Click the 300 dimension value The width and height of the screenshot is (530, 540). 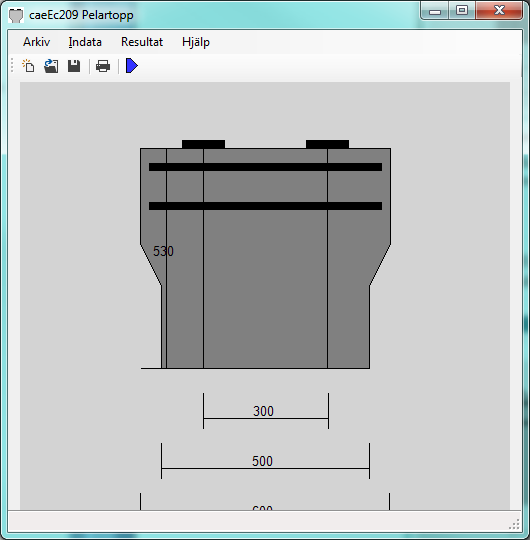click(x=263, y=411)
